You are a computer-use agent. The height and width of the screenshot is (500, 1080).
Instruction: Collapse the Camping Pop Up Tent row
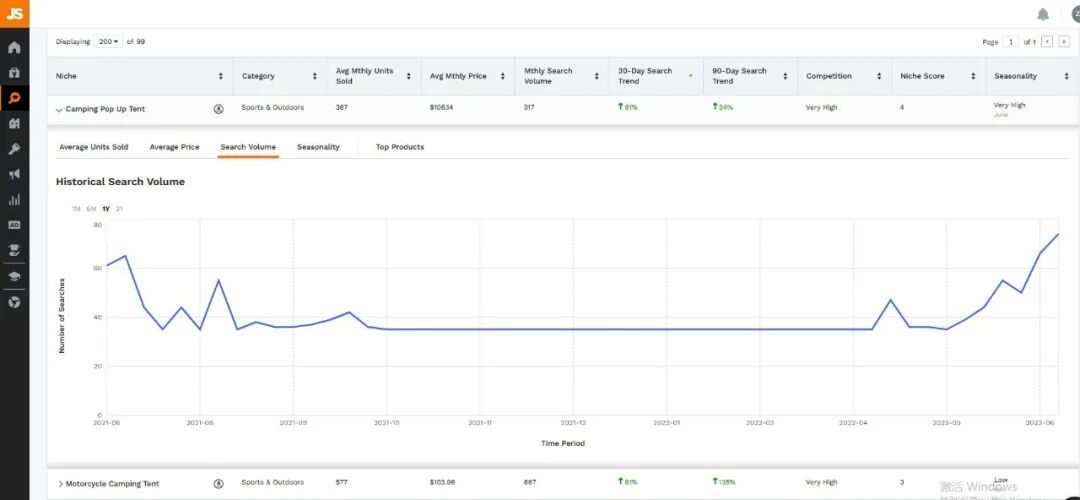click(x=59, y=110)
